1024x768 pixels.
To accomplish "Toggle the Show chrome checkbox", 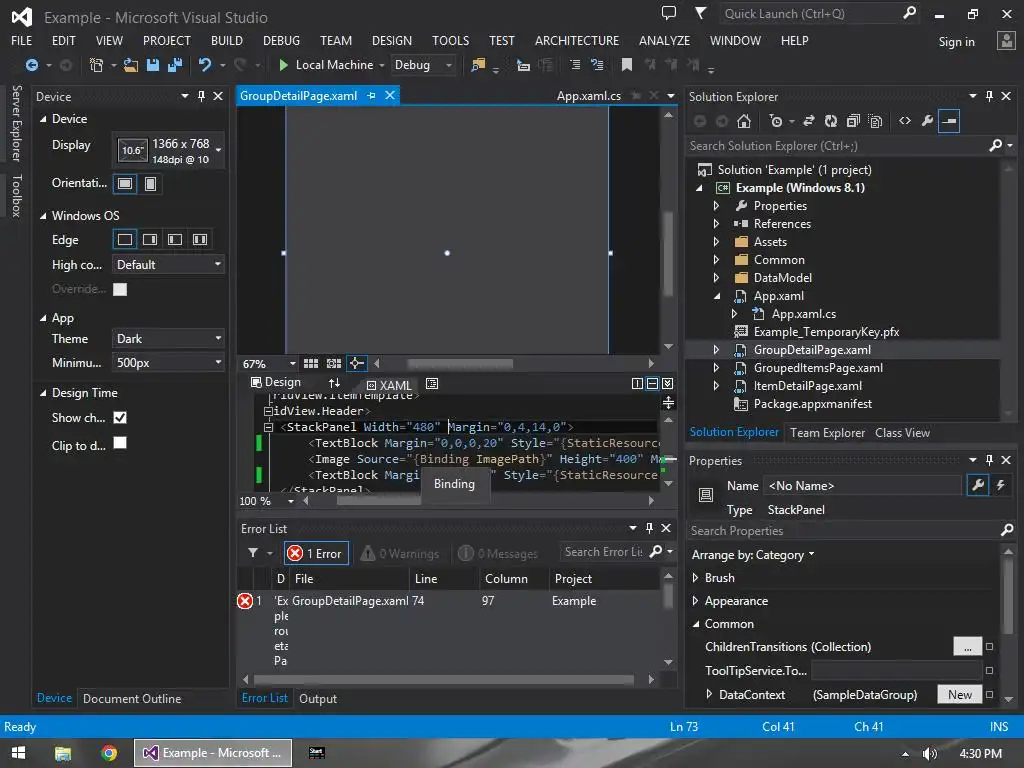I will (120, 418).
